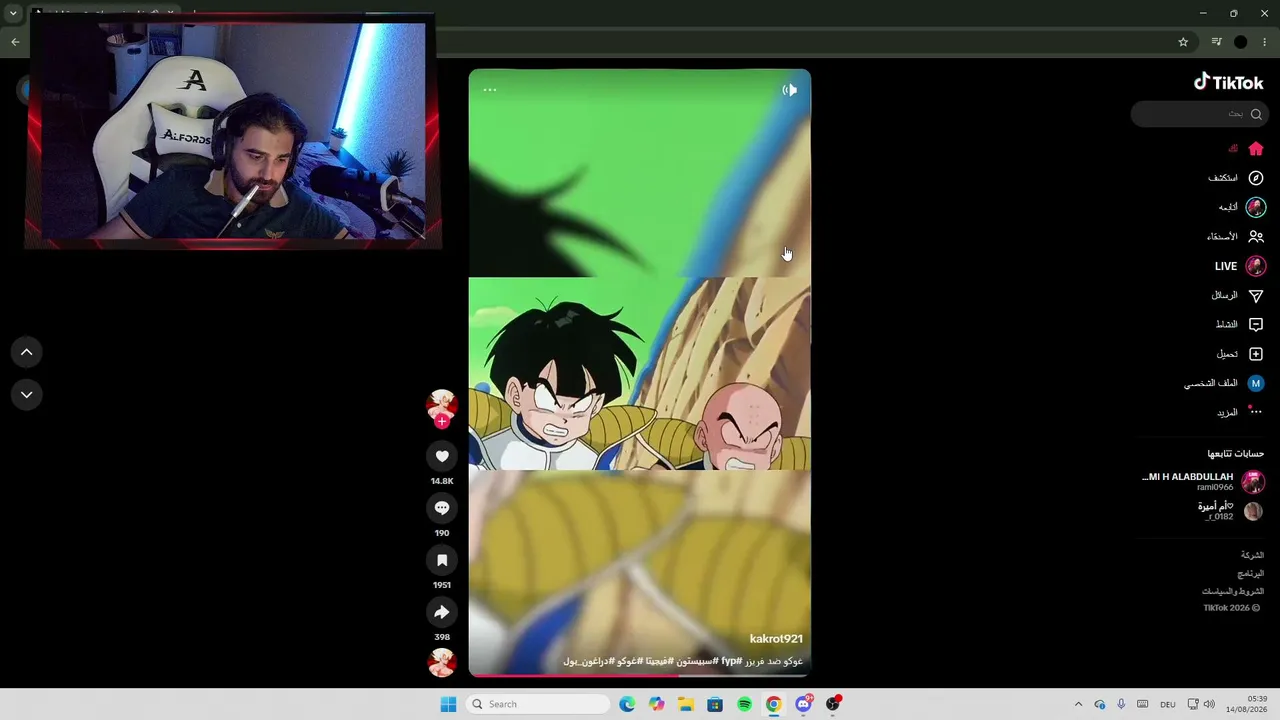The image size is (1280, 720).
Task: Click the taskbar Search box
Action: (539, 704)
